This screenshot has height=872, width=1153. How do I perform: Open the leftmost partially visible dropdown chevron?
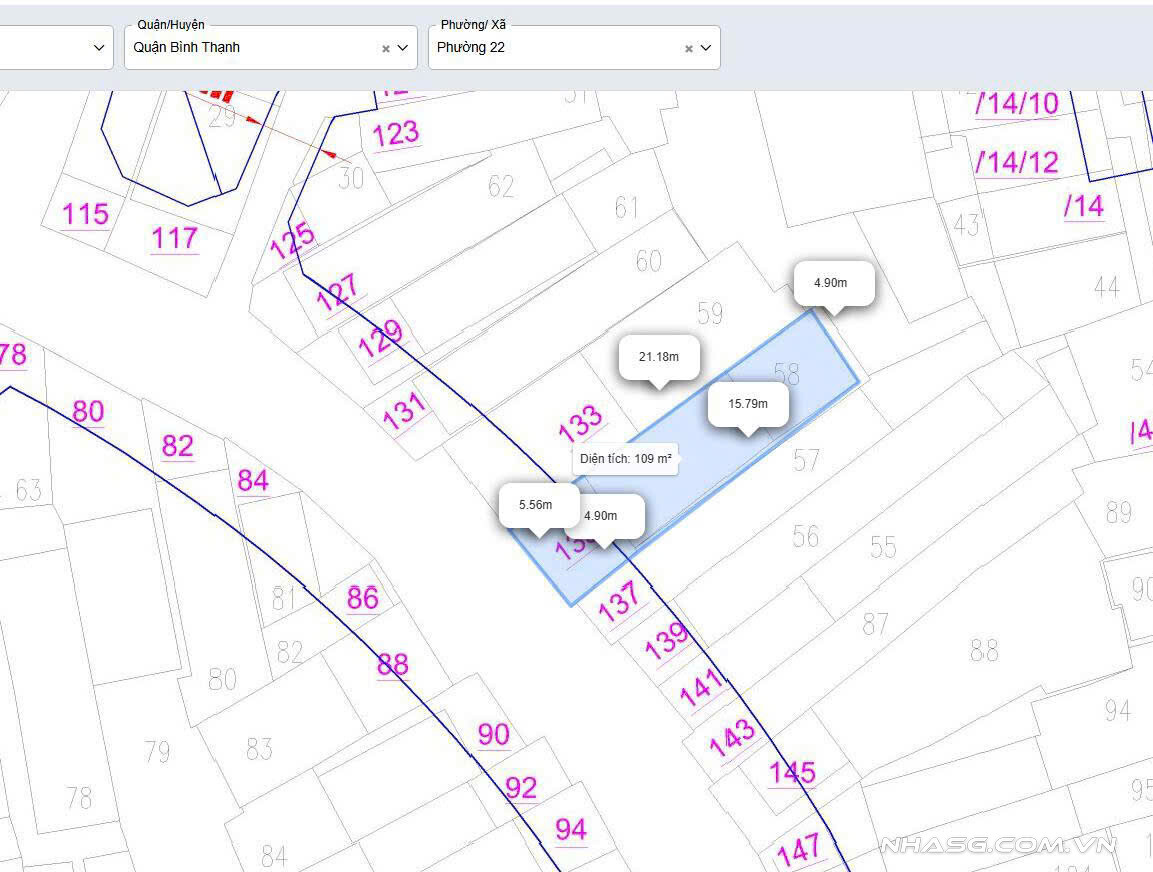pyautogui.click(x=99, y=48)
